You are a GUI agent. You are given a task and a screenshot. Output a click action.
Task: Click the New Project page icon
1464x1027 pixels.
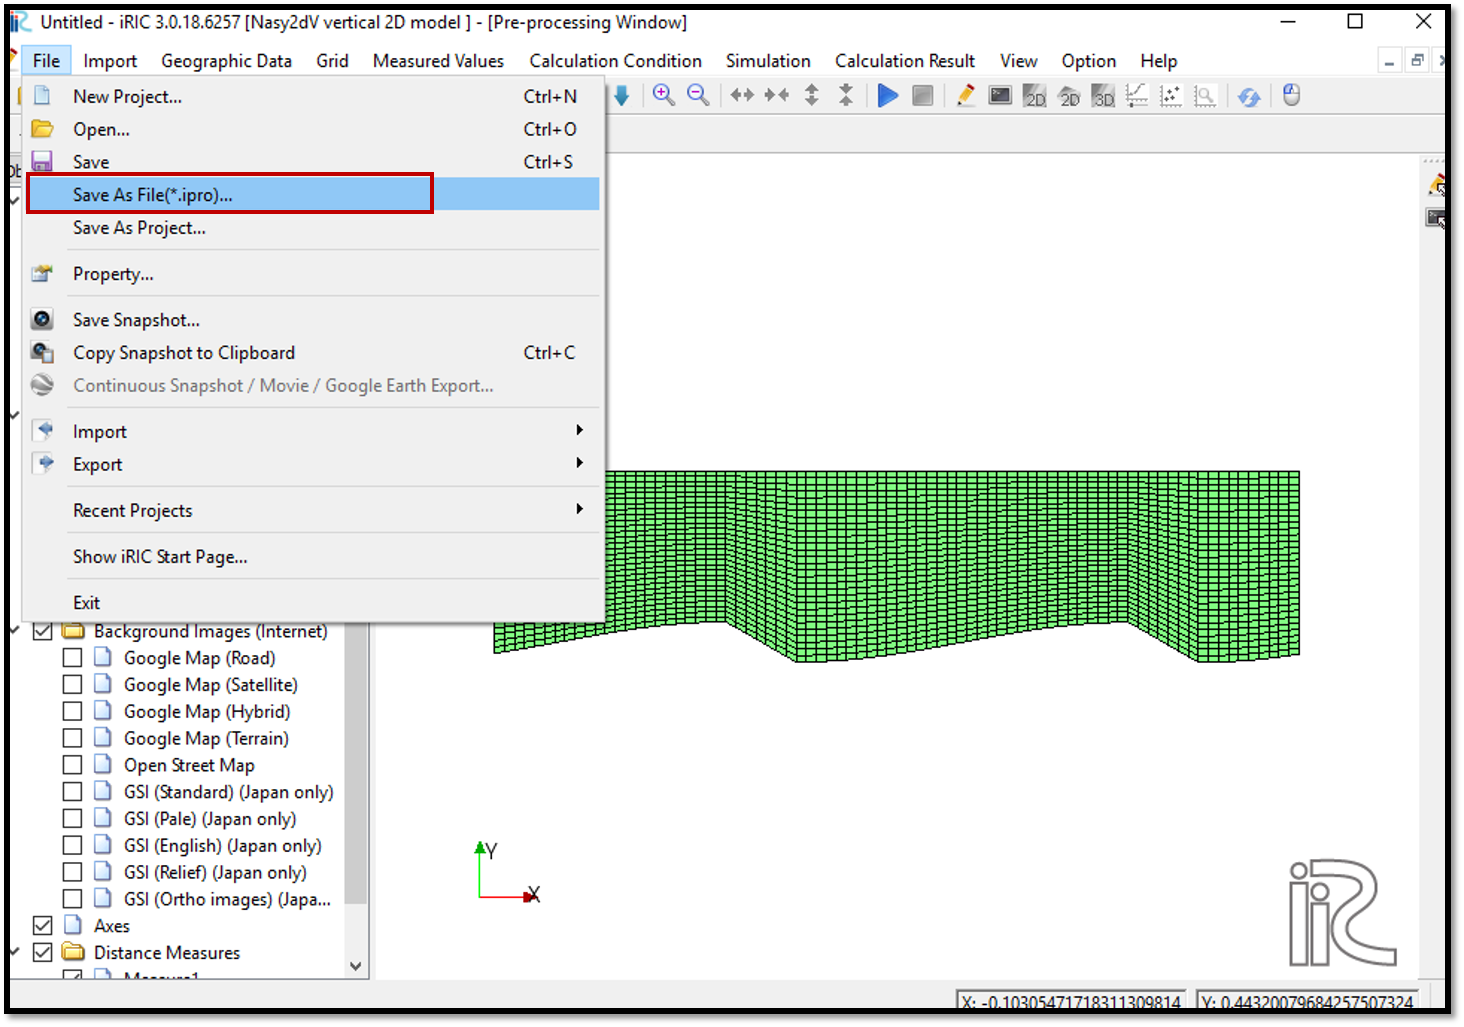42,96
